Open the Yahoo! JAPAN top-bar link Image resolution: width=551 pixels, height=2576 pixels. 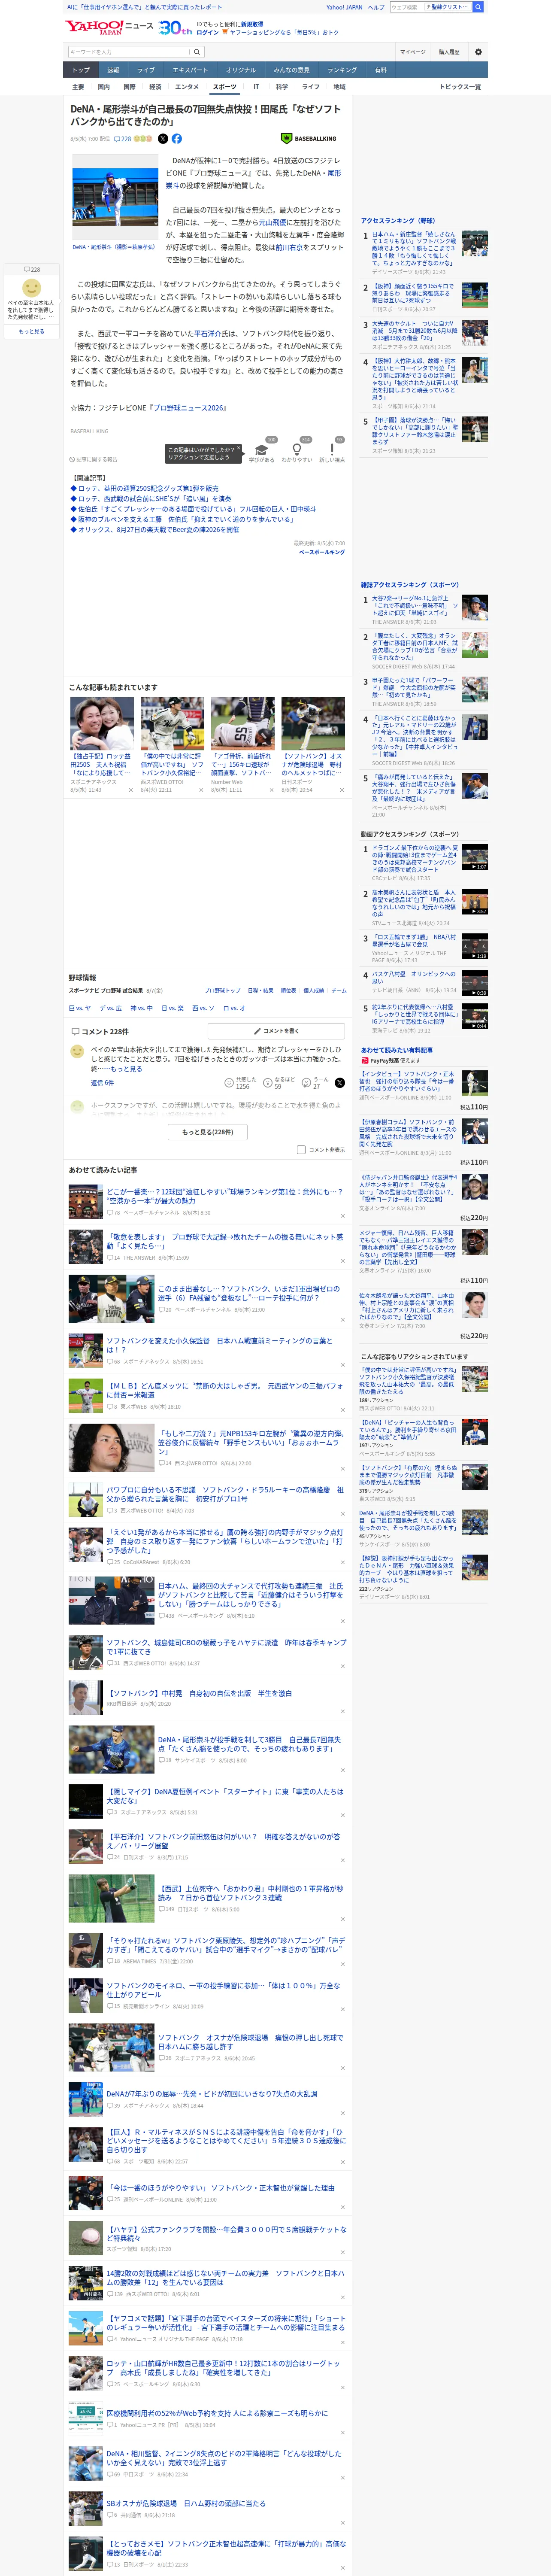pos(344,7)
